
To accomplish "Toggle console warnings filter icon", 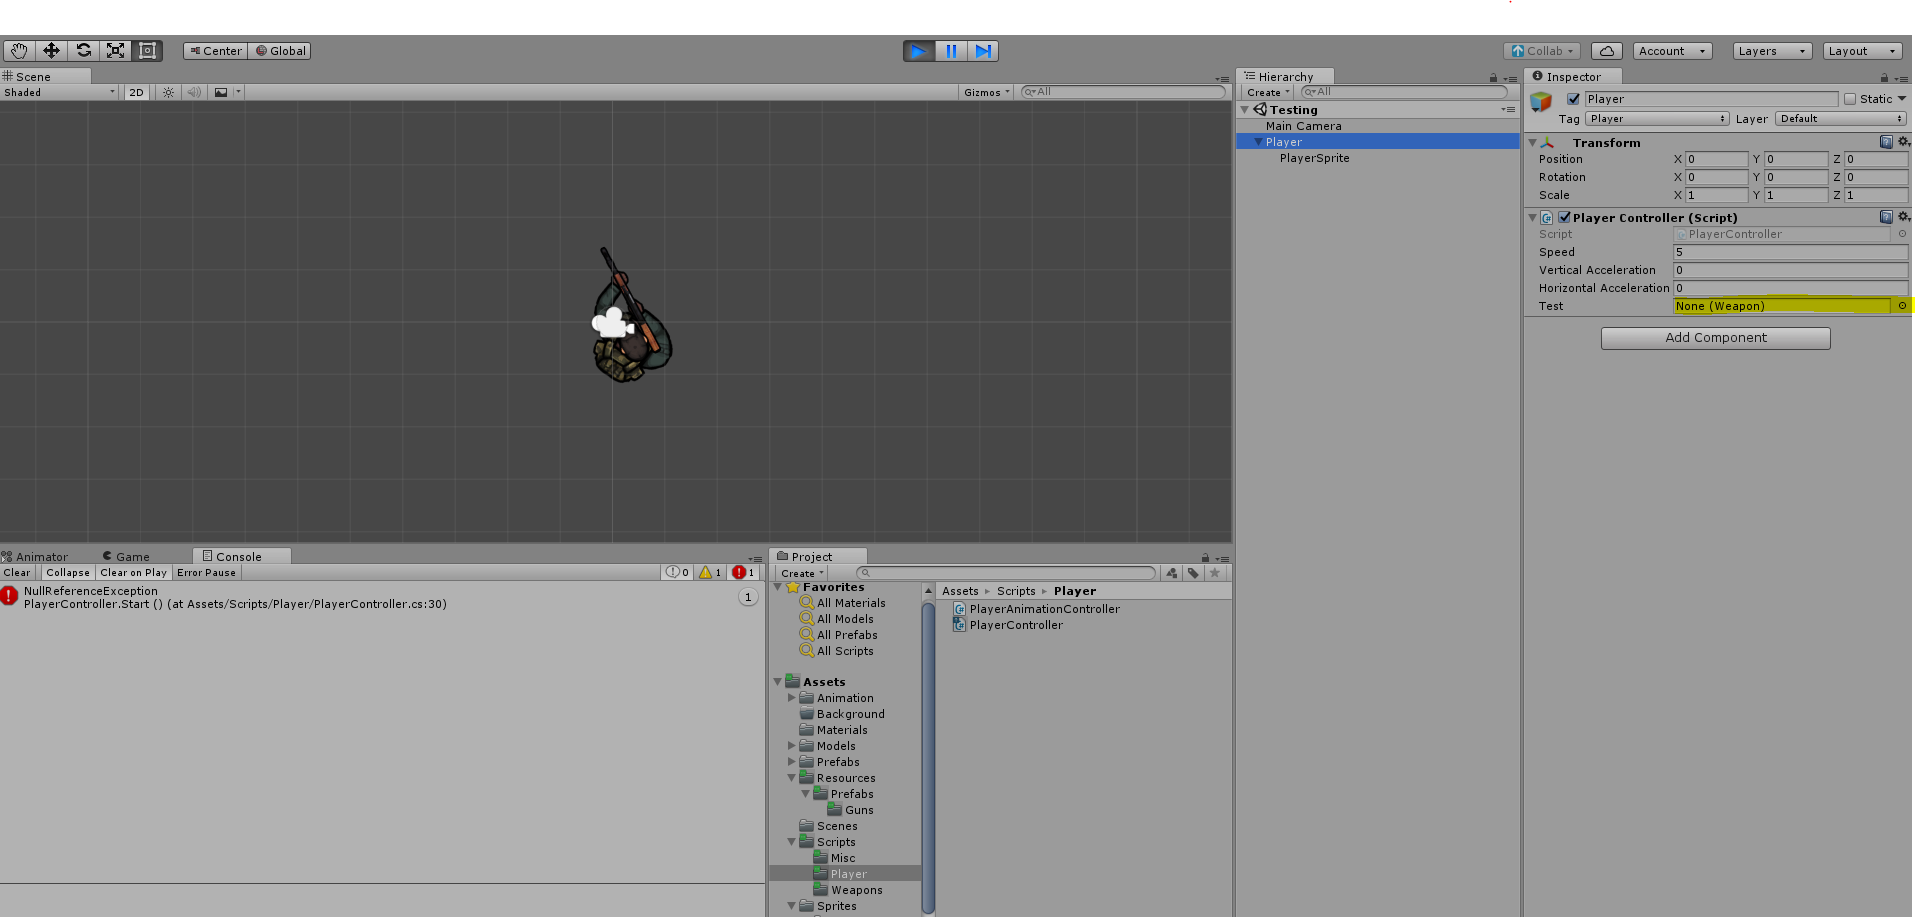I will 710,573.
